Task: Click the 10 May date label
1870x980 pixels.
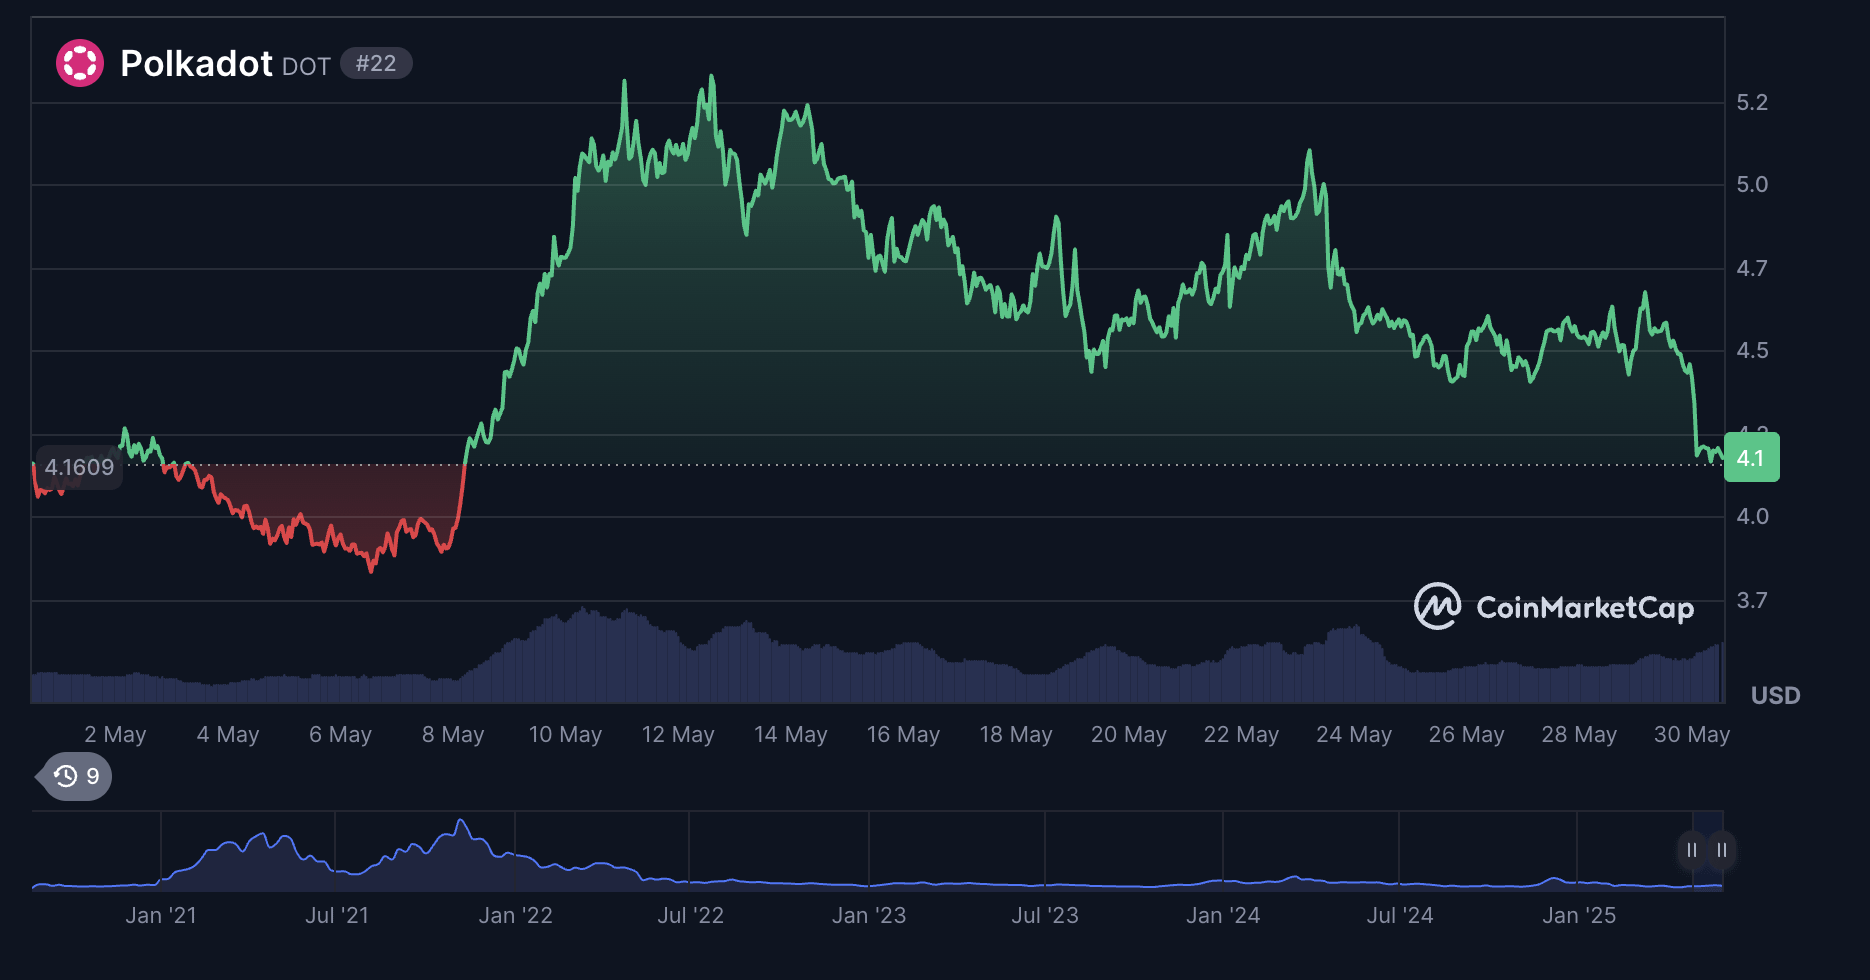Action: point(565,734)
